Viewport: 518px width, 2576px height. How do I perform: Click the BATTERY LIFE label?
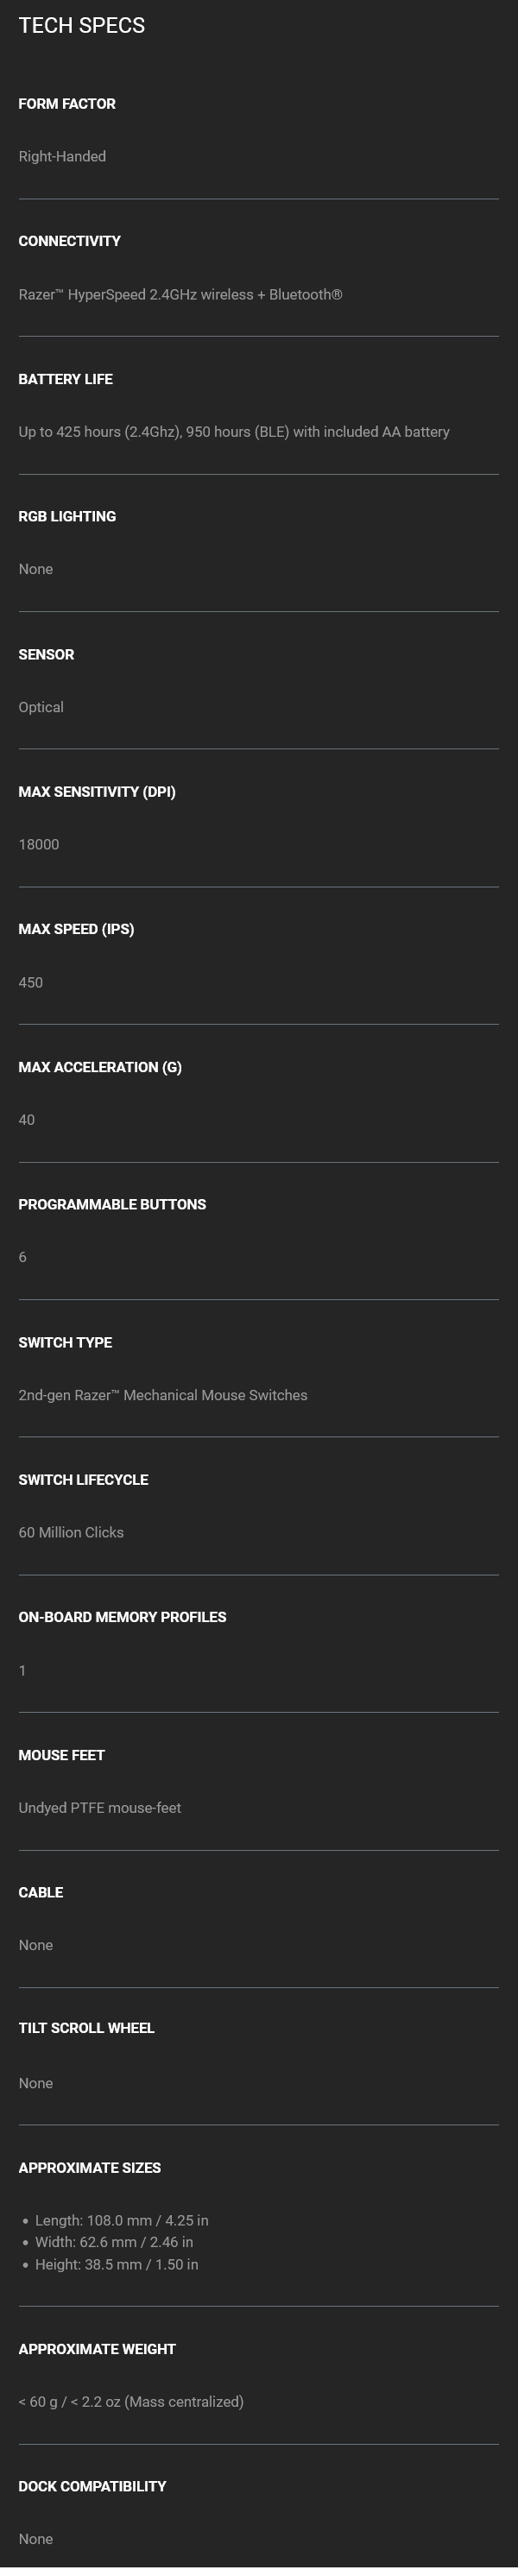(x=65, y=379)
